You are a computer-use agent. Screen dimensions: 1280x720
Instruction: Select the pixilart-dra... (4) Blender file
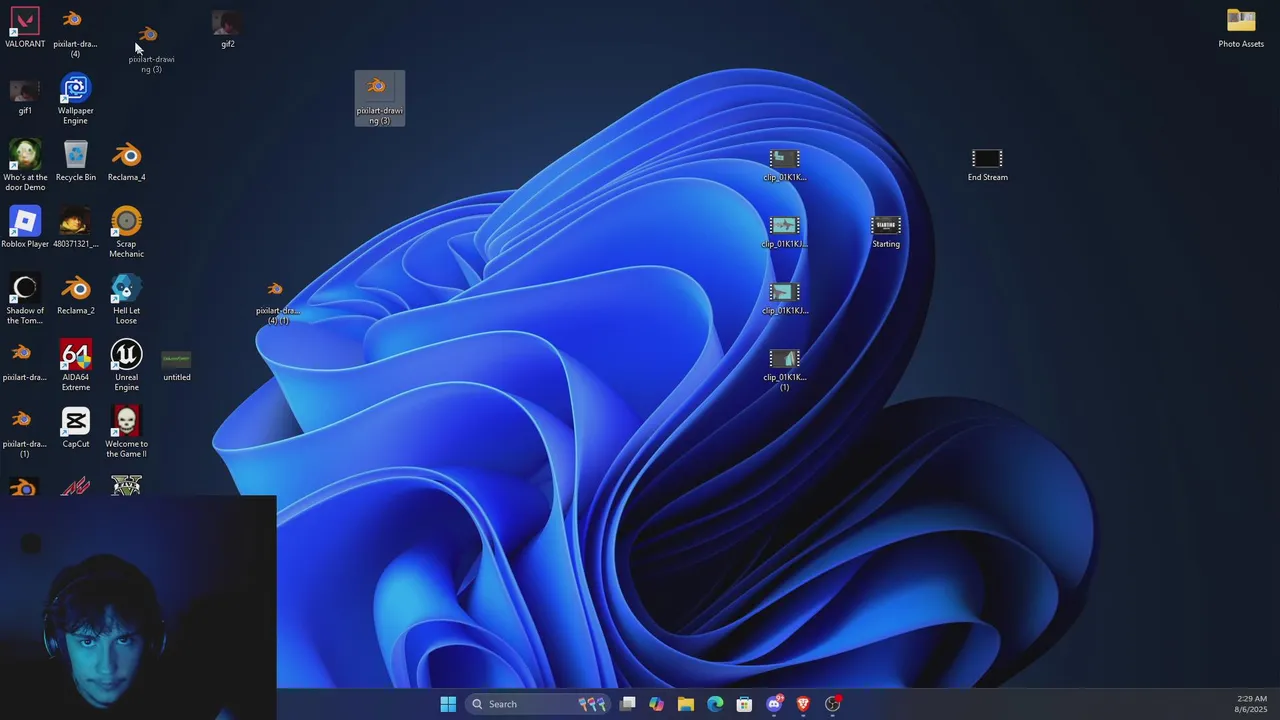coord(75,33)
